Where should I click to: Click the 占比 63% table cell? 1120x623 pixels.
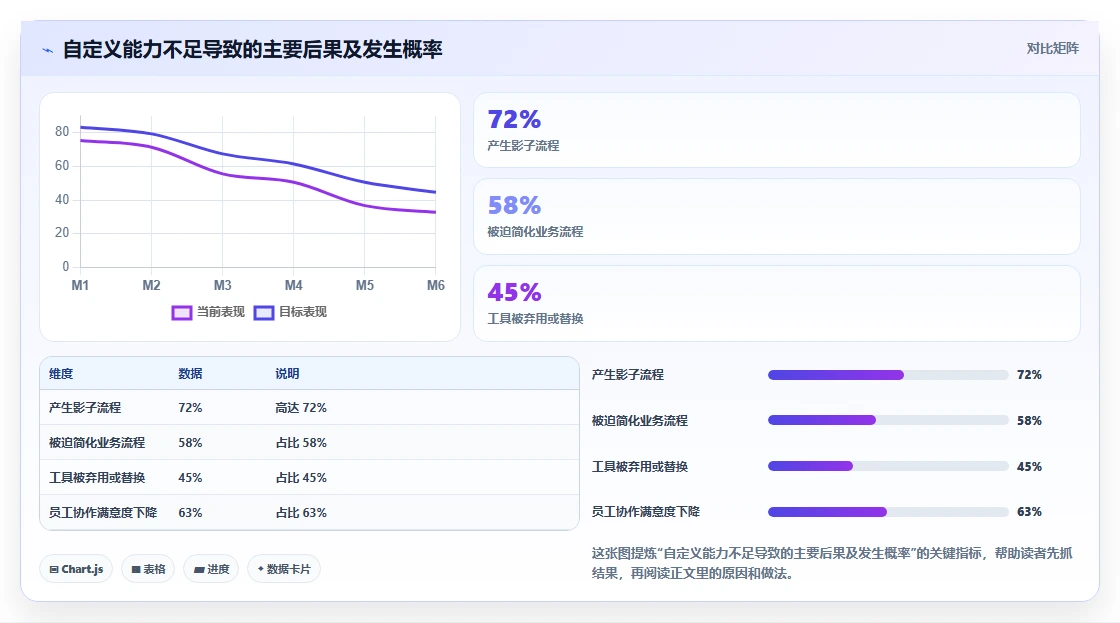[301, 513]
